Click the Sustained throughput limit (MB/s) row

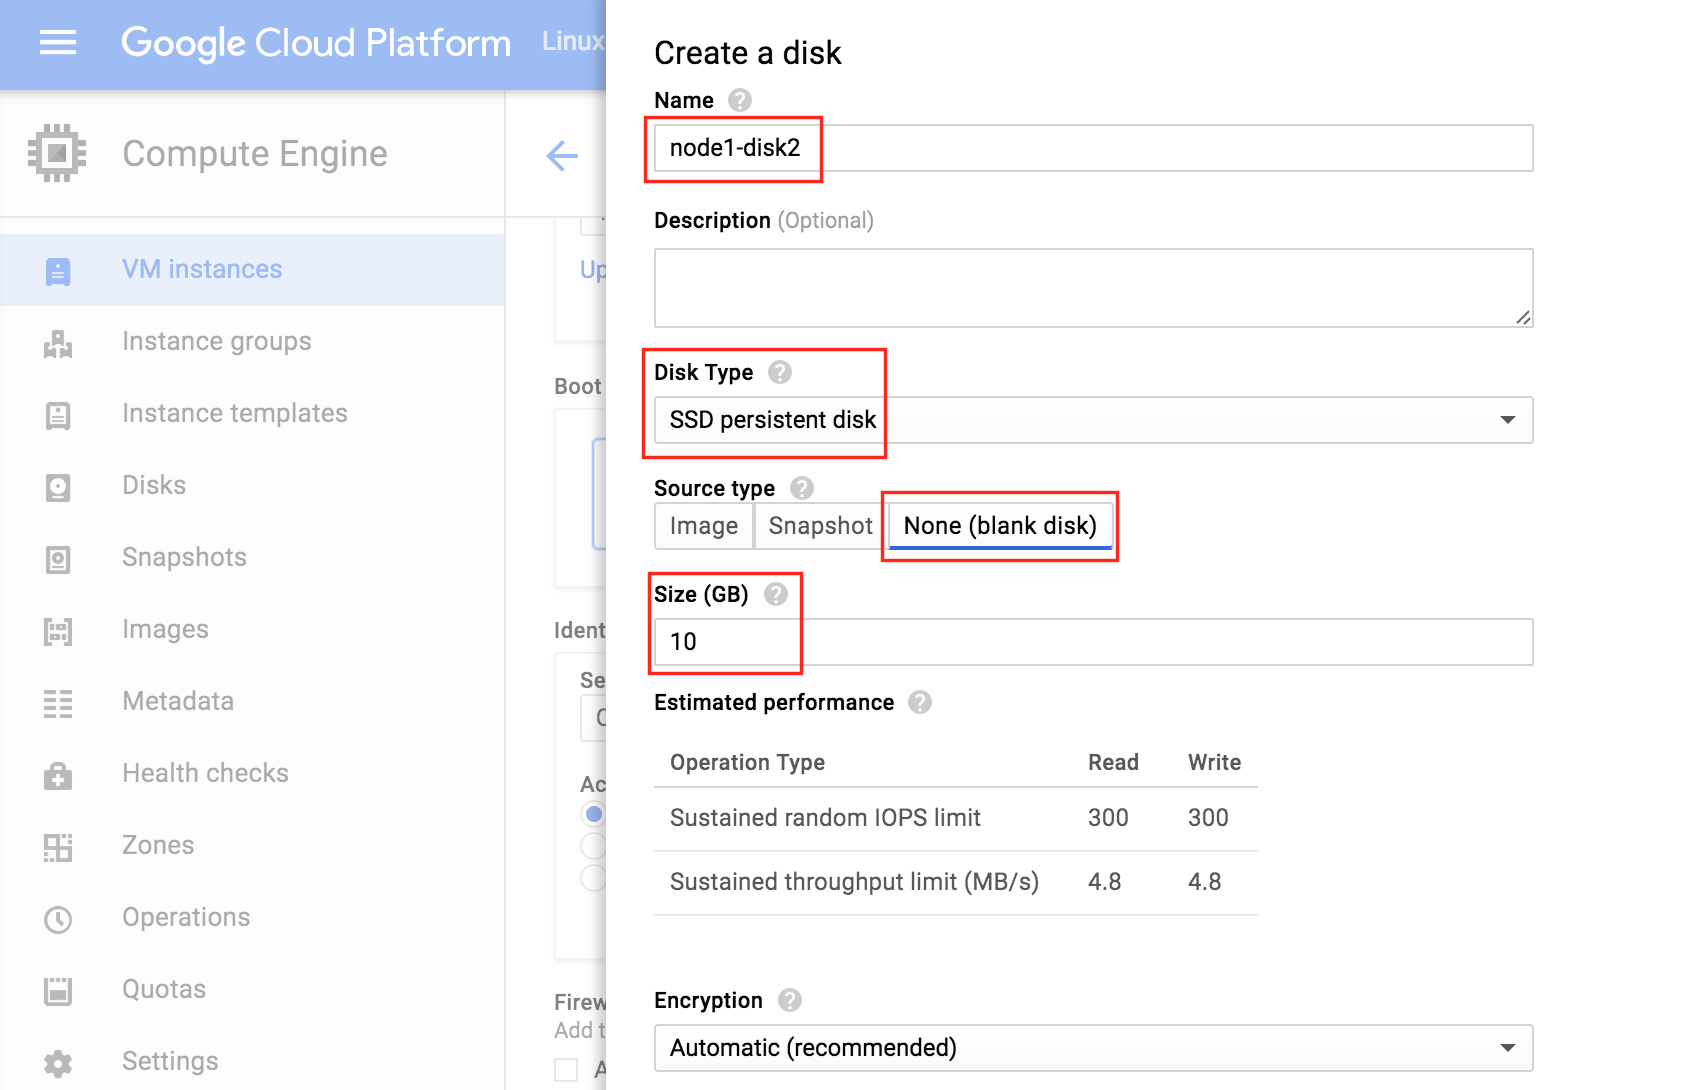(956, 882)
